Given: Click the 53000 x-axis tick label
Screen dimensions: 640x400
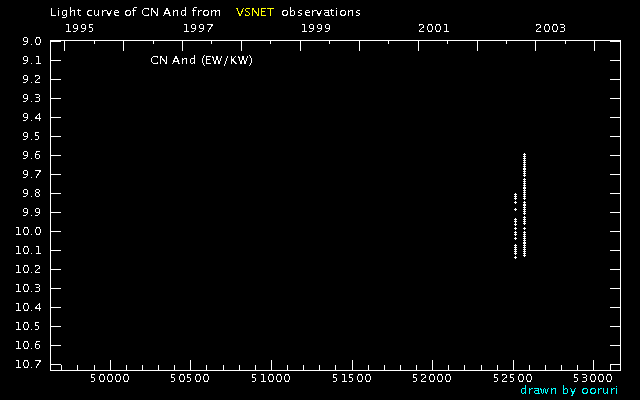Looking at the screenshot, I should (x=592, y=379).
